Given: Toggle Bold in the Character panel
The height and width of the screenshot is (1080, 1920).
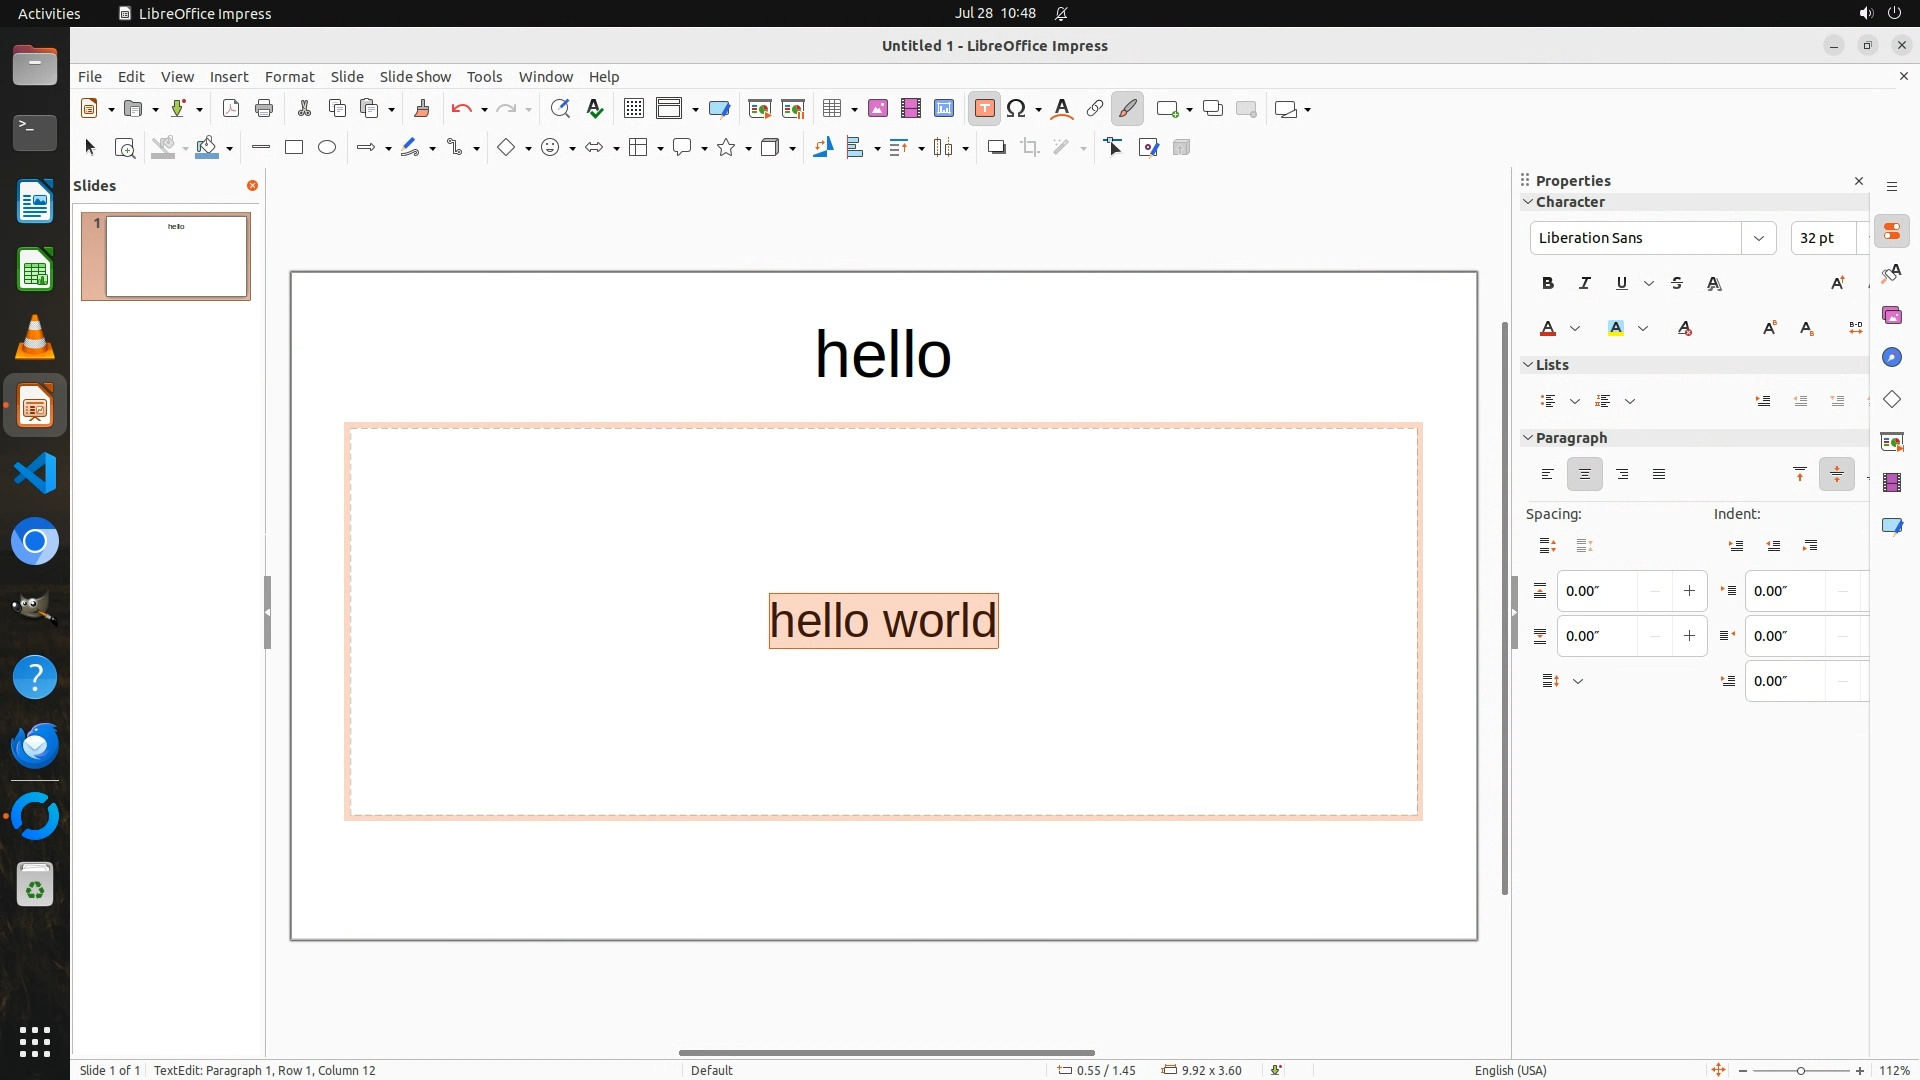Looking at the screenshot, I should pos(1548,284).
